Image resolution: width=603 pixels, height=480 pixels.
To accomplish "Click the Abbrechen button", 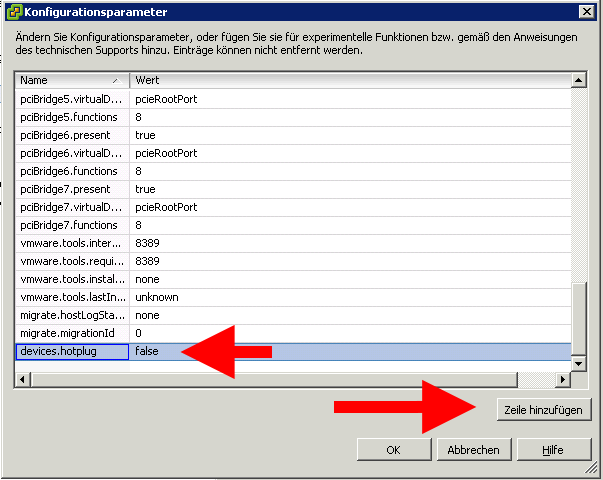I will pos(473,450).
